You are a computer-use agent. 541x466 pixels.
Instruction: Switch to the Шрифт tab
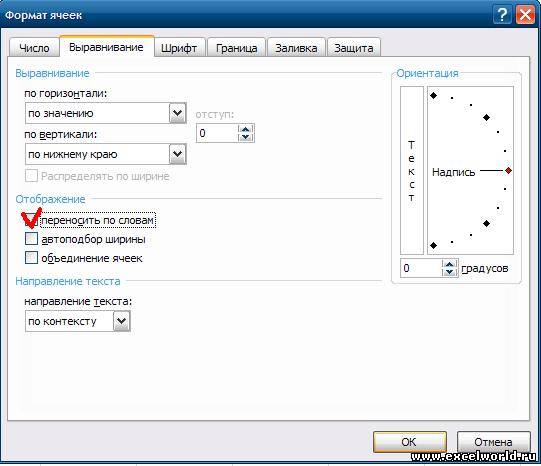click(179, 48)
